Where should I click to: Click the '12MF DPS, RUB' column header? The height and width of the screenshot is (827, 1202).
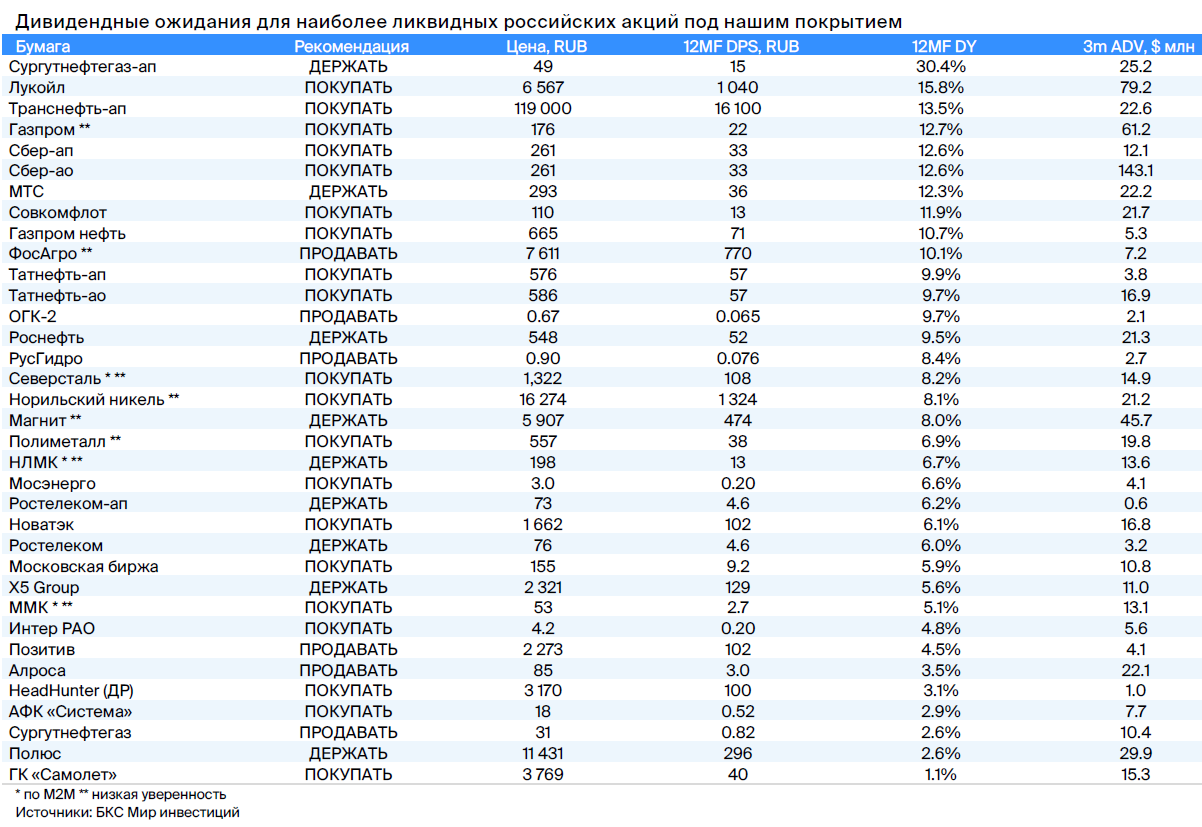[x=741, y=47]
